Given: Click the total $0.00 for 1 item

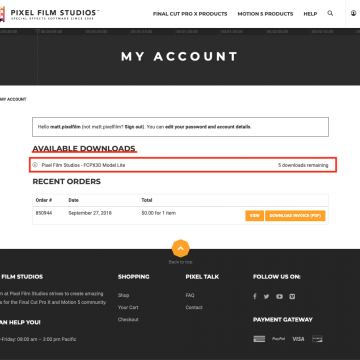Looking at the screenshot, I should pyautogui.click(x=158, y=213).
